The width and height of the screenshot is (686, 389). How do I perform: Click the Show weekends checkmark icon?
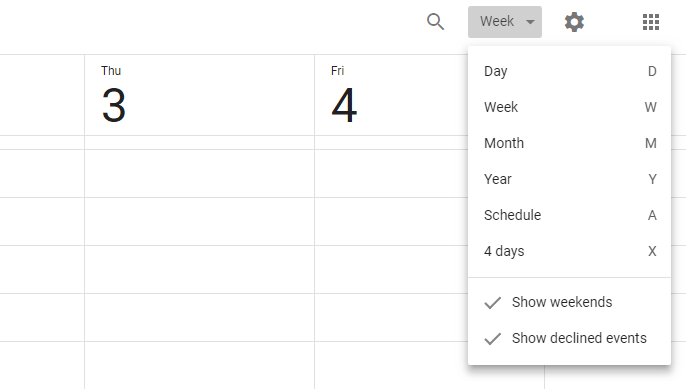[493, 303]
